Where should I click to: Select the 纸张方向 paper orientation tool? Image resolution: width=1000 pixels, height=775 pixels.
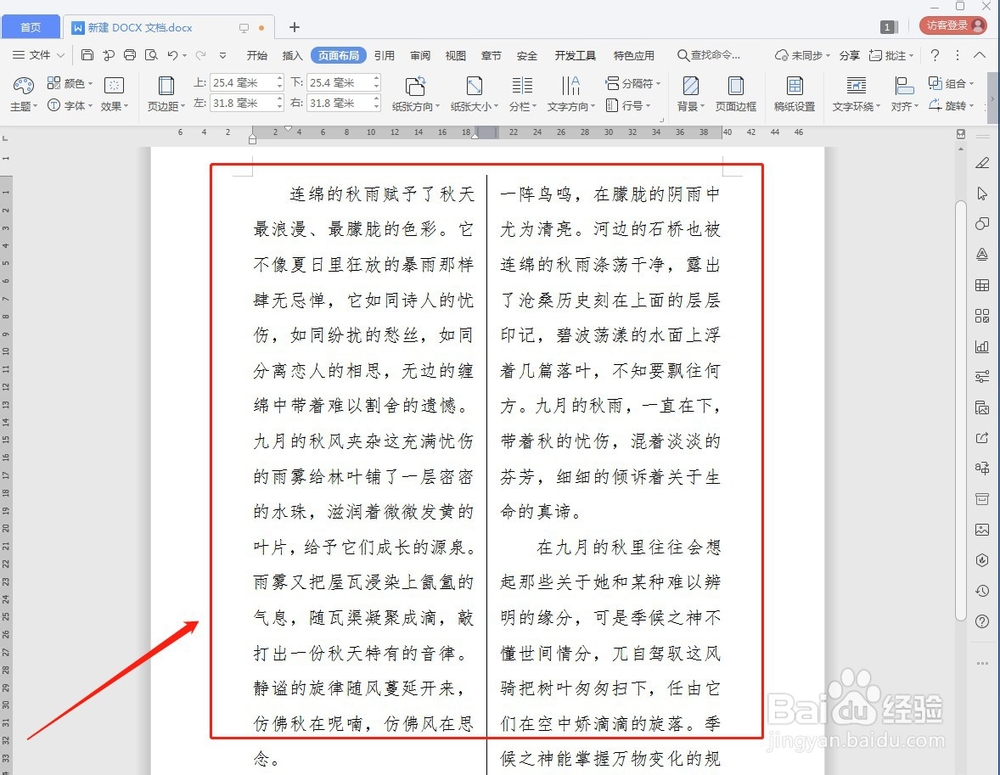click(417, 95)
